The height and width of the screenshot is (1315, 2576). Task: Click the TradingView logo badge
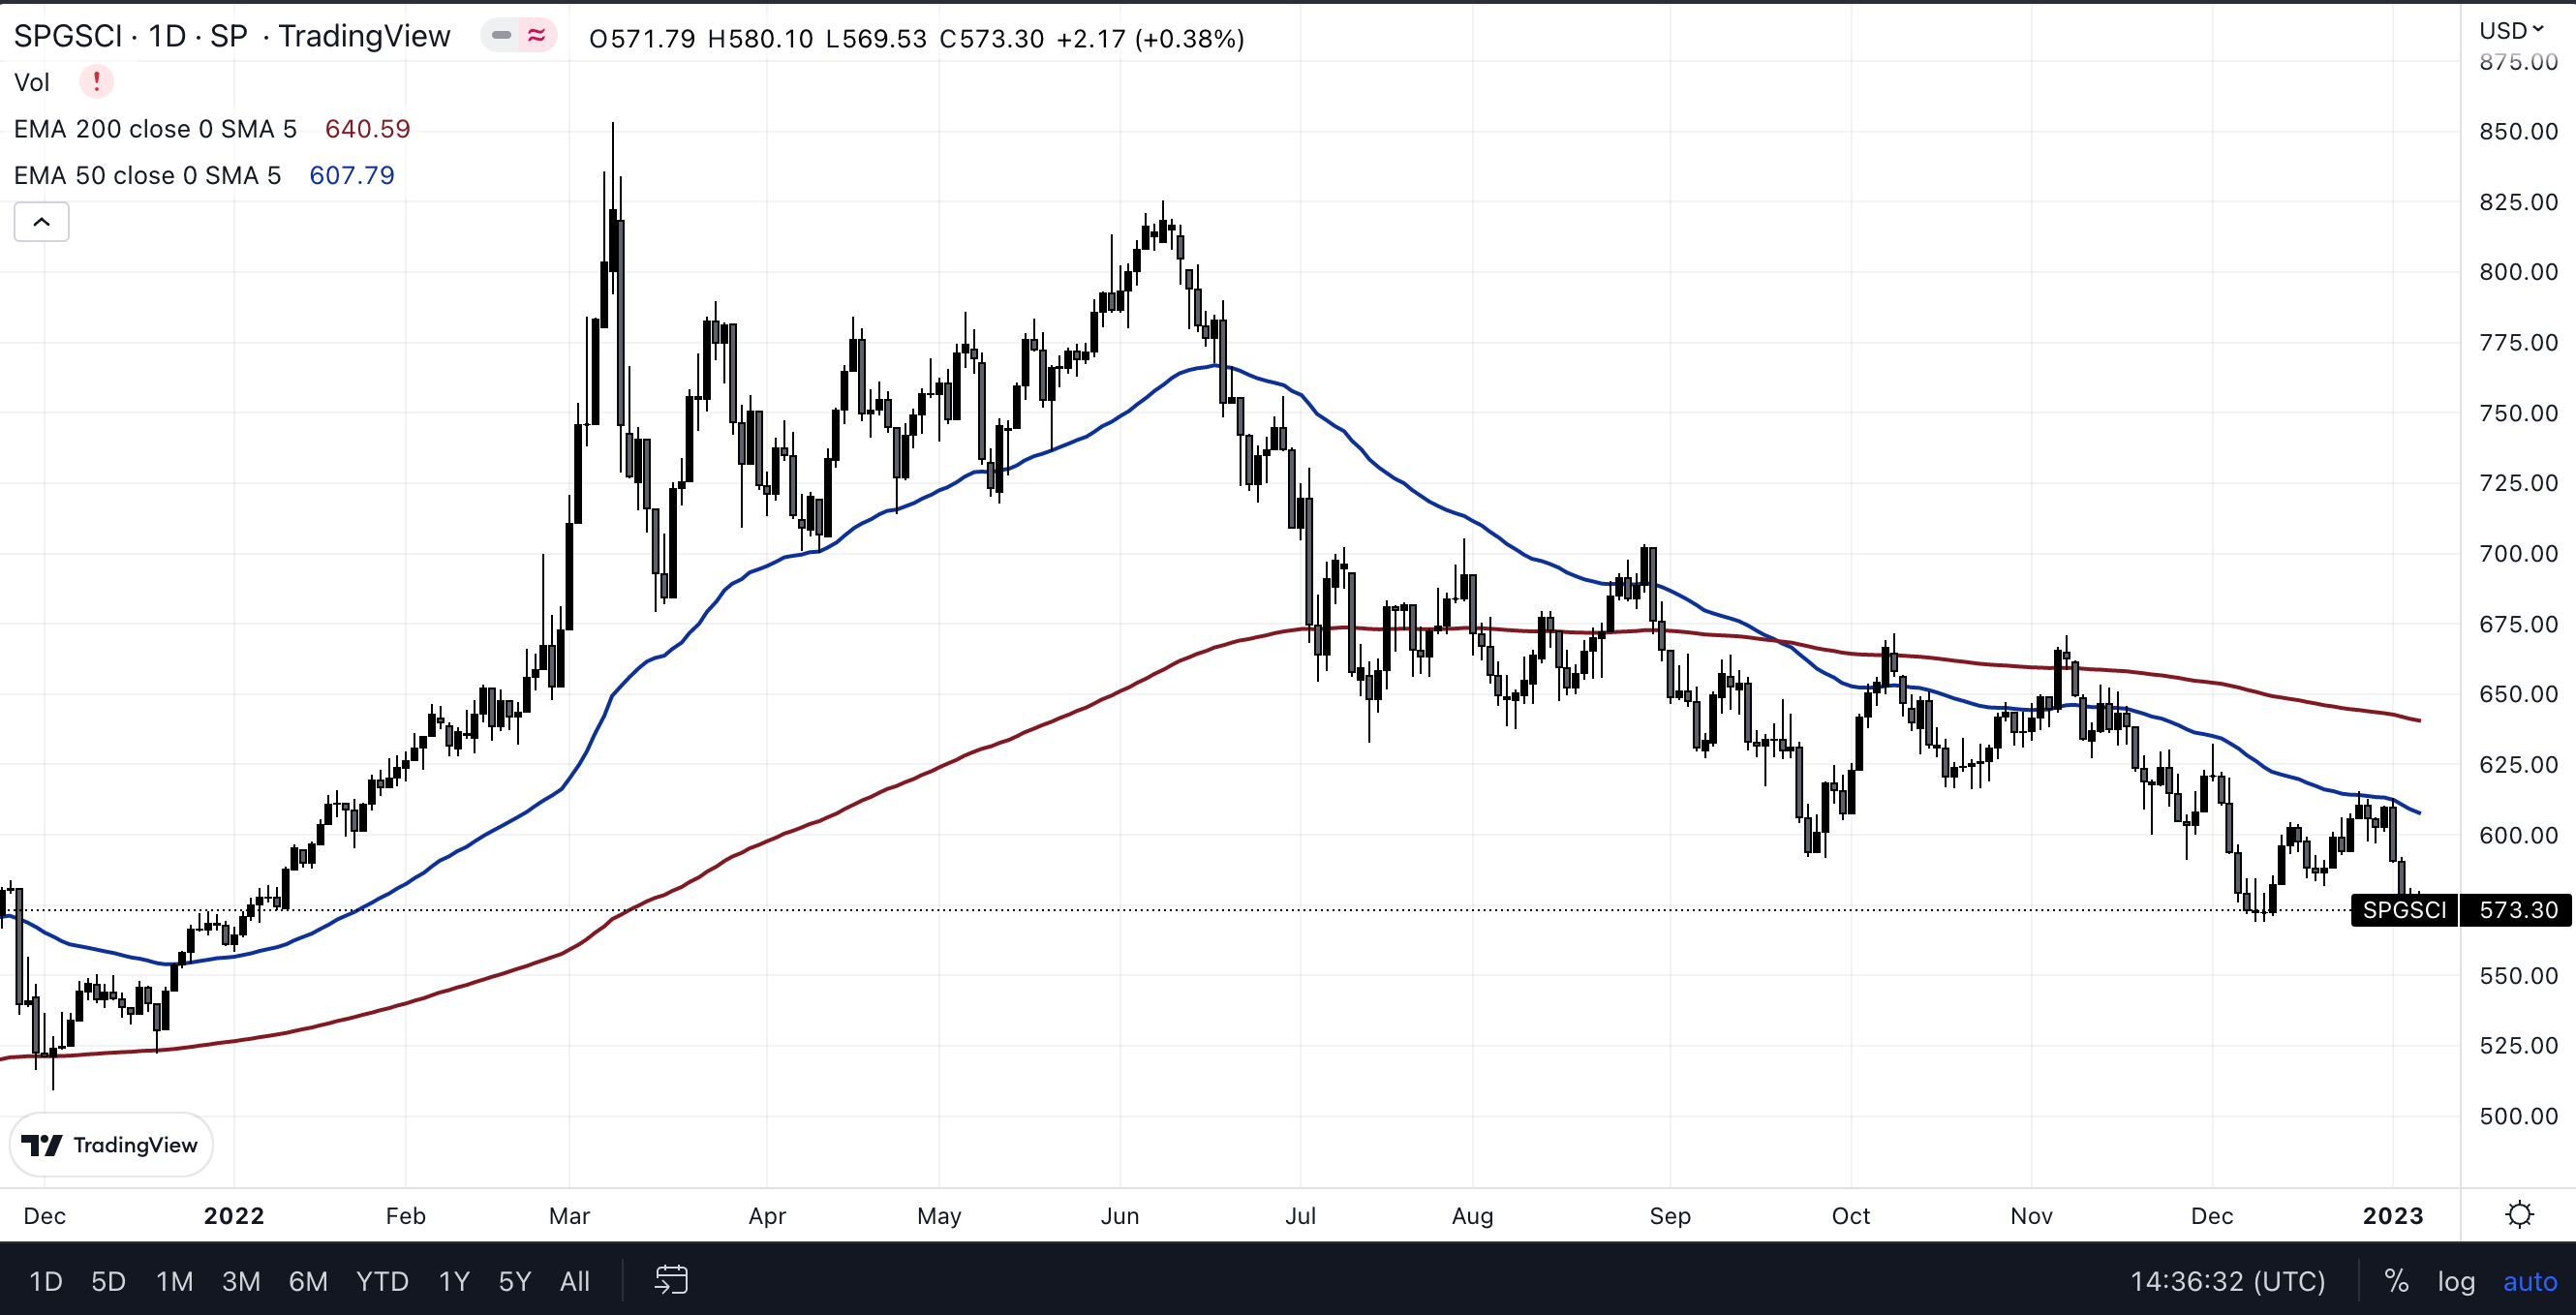[x=111, y=1145]
